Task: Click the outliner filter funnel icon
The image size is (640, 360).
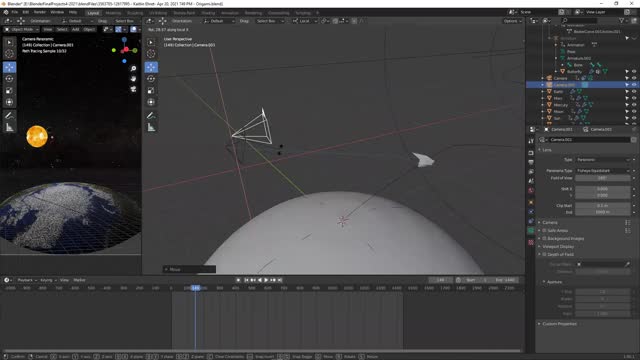Action: (x=622, y=20)
